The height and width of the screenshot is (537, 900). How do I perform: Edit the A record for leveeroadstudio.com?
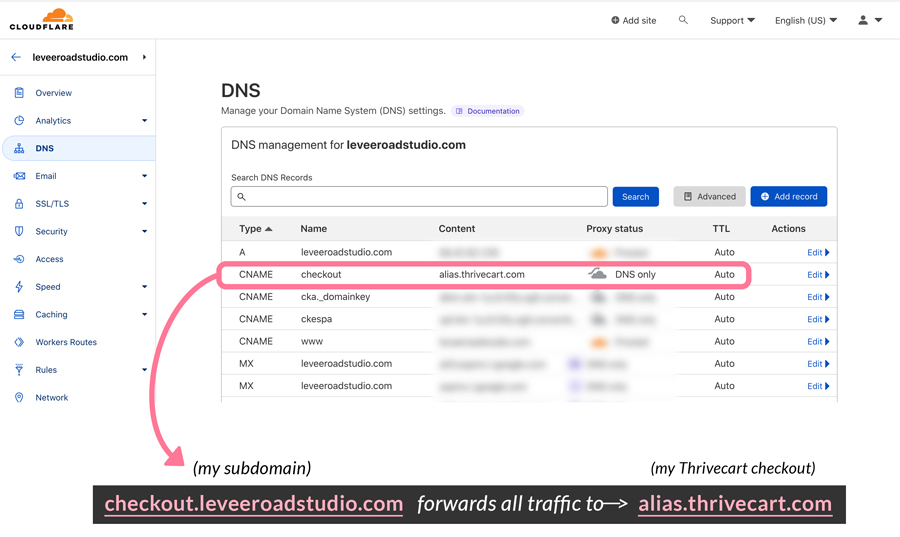coord(818,252)
